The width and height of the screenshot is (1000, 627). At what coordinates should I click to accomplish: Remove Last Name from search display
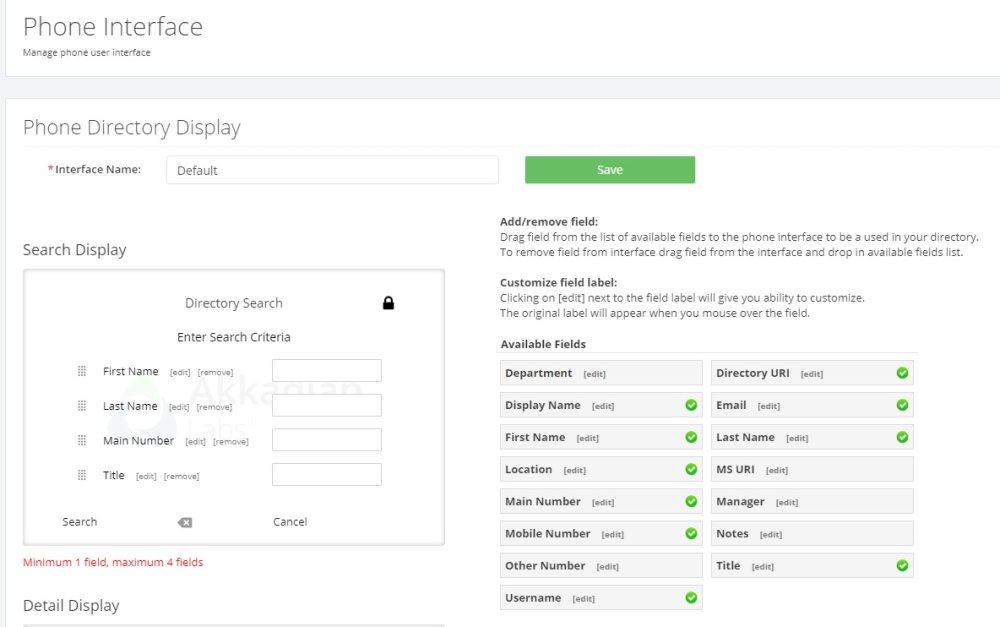pyautogui.click(x=214, y=407)
